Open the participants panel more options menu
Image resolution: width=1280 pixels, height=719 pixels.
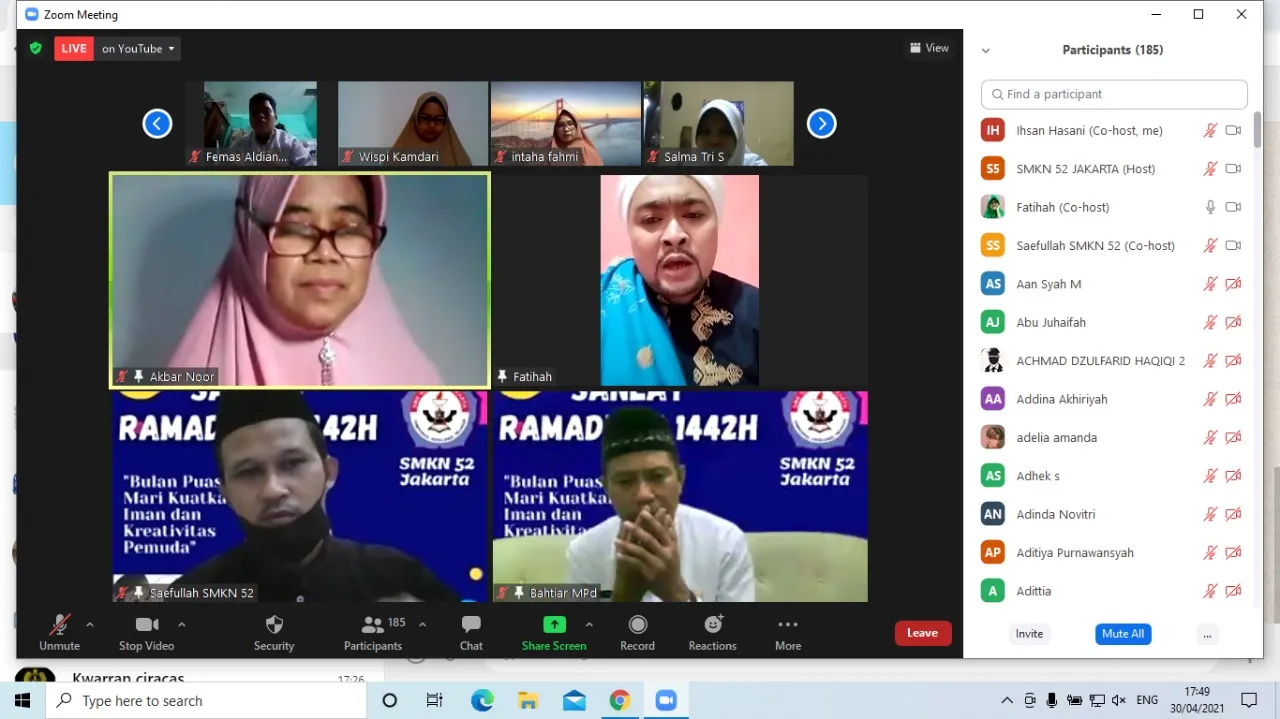pyautogui.click(x=1207, y=634)
